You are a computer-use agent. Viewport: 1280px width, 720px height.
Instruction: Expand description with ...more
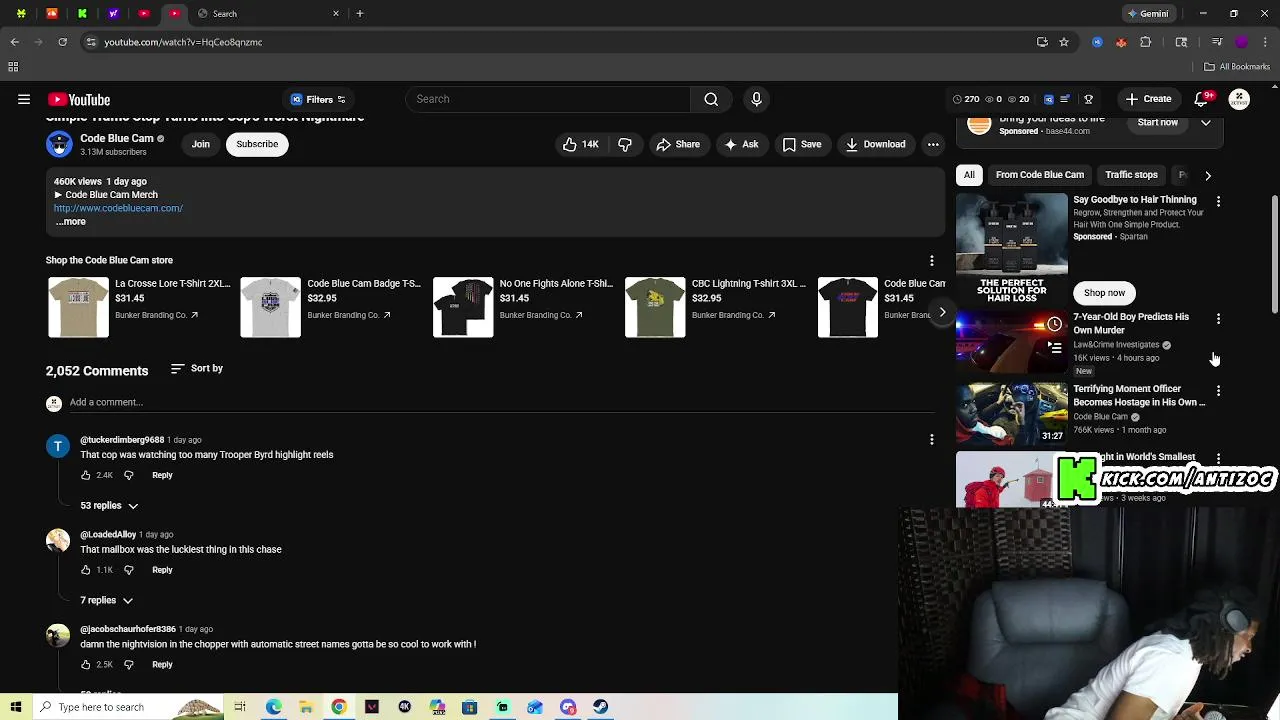coord(70,222)
